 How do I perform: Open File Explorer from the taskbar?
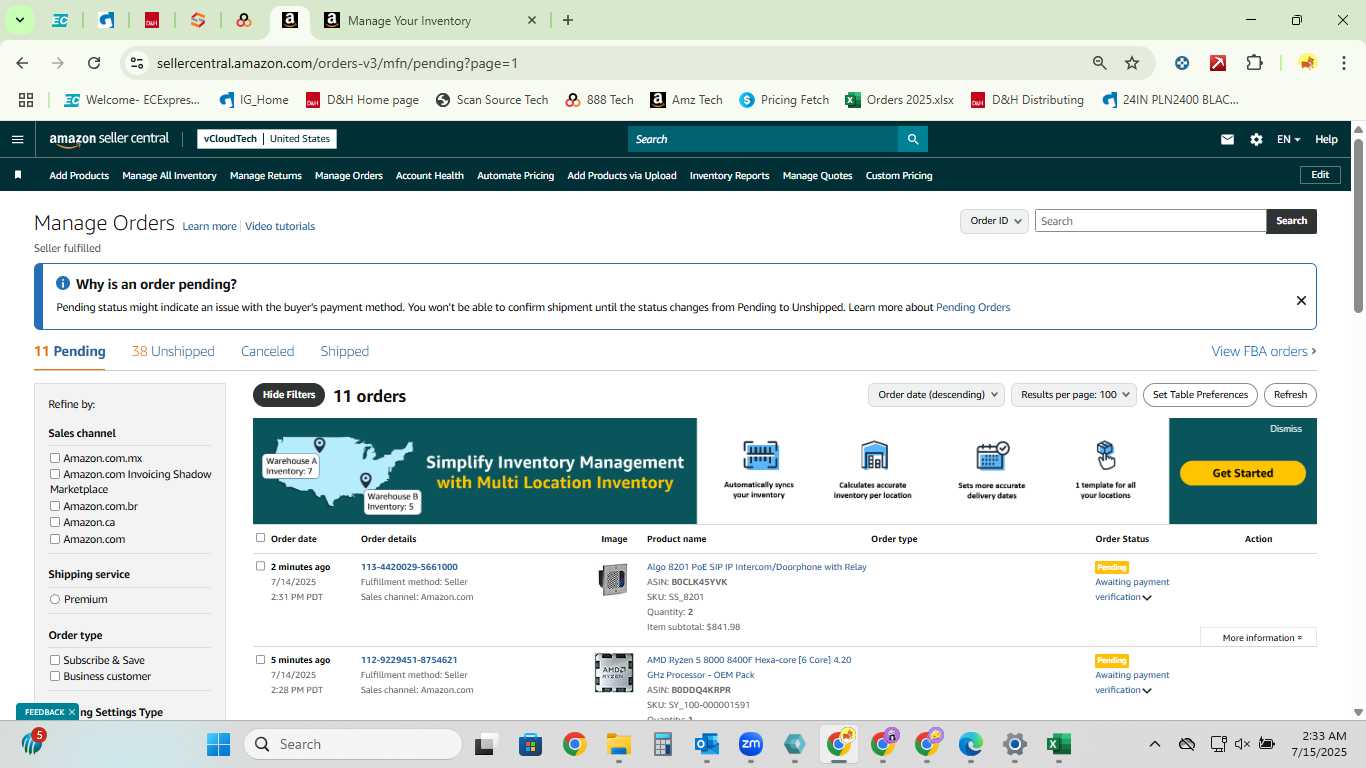point(618,744)
